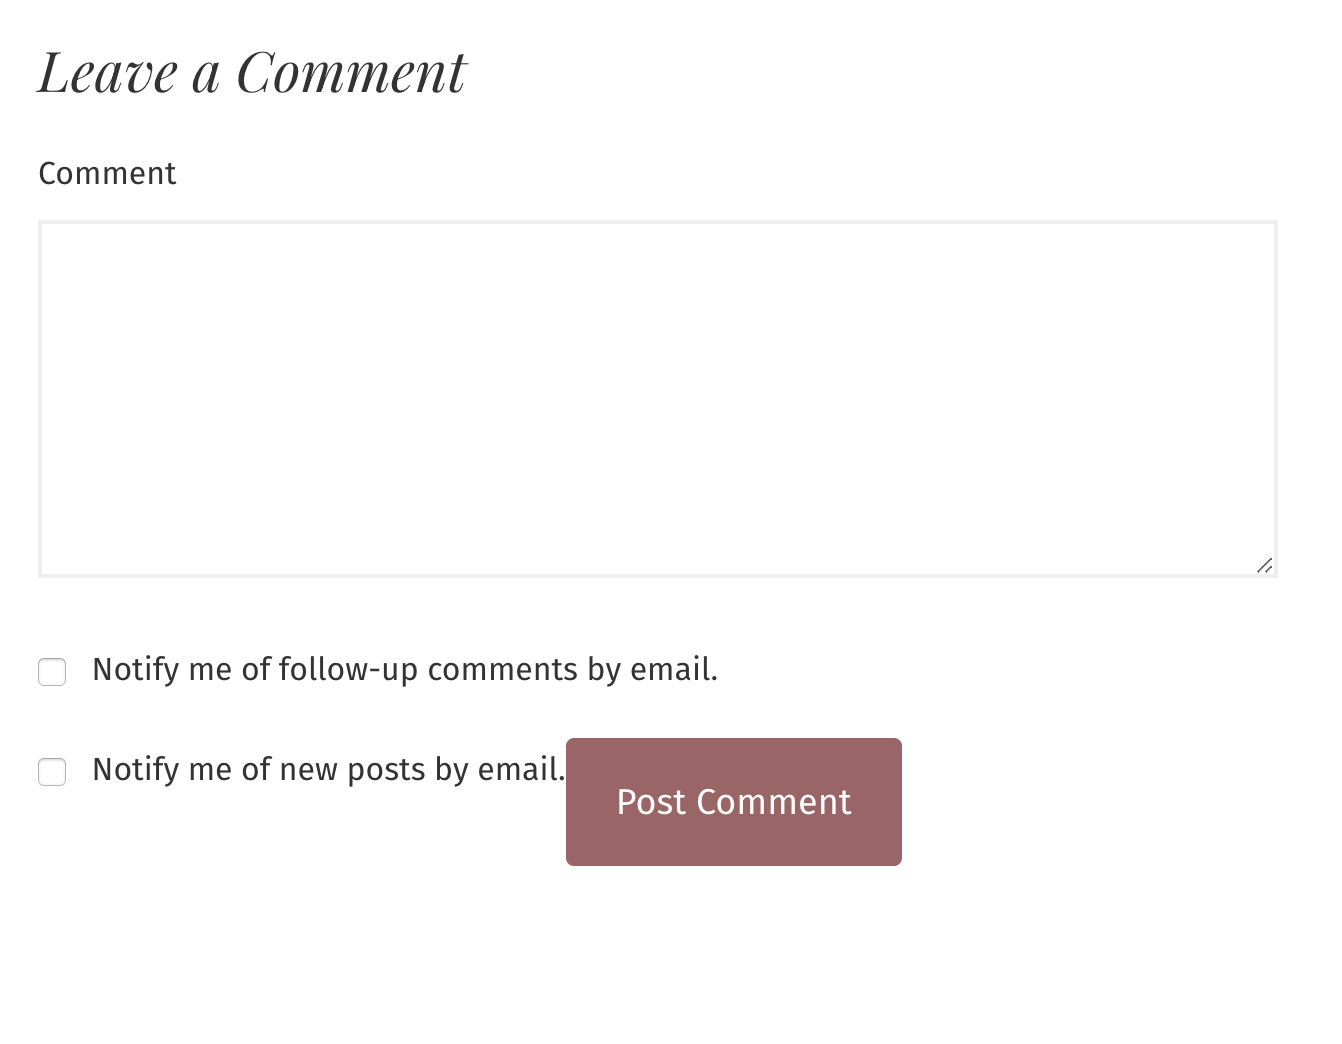Select the Leave a Comment heading
1342x1044 pixels.
[251, 70]
